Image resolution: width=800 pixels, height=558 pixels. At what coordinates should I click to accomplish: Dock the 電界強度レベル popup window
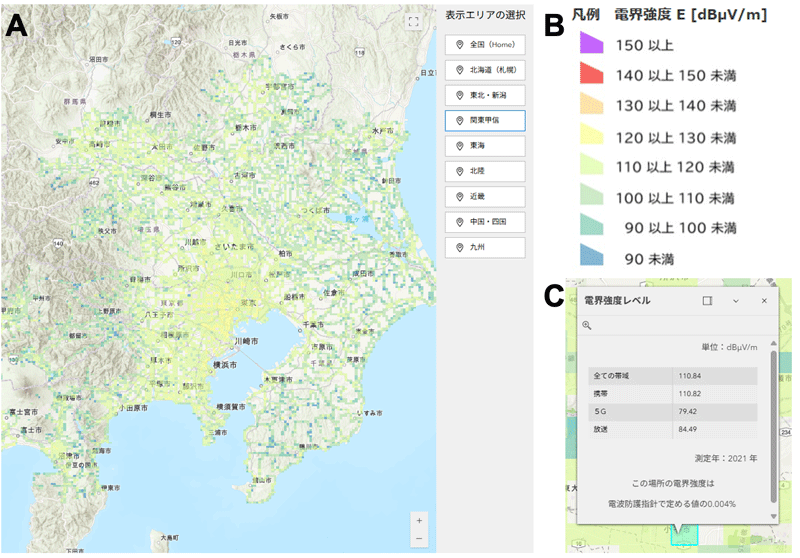[707, 300]
